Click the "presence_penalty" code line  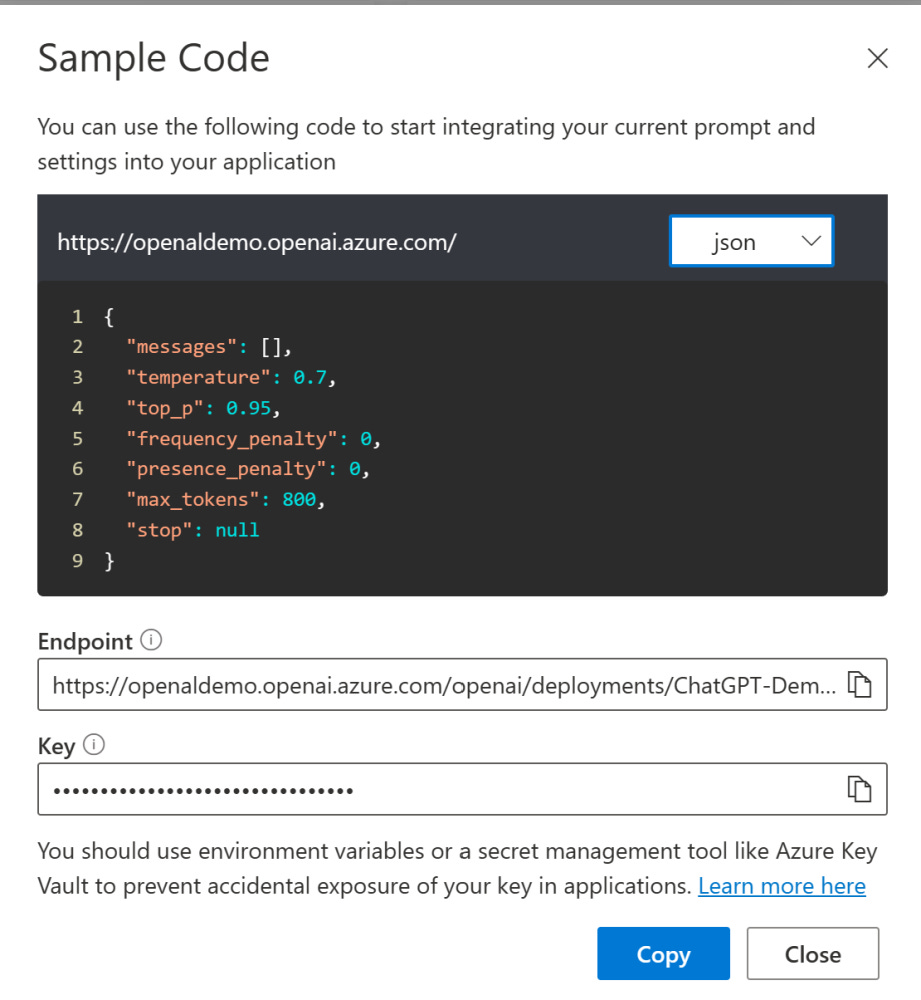tap(248, 470)
